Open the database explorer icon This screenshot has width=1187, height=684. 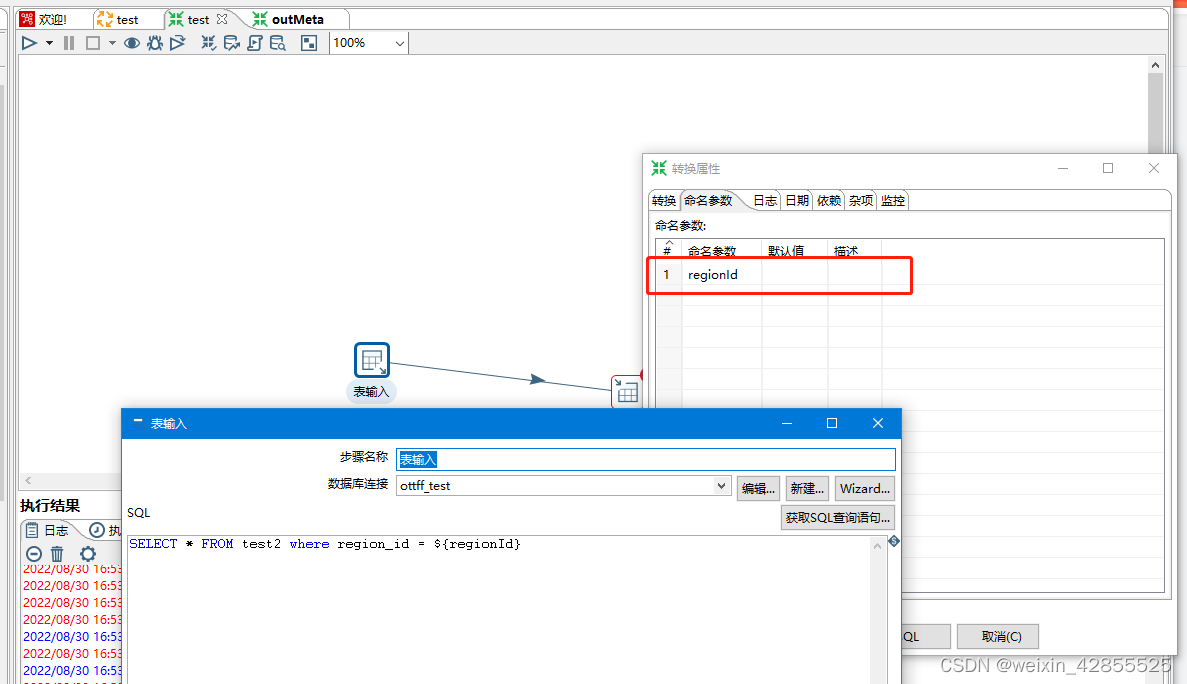tap(278, 42)
